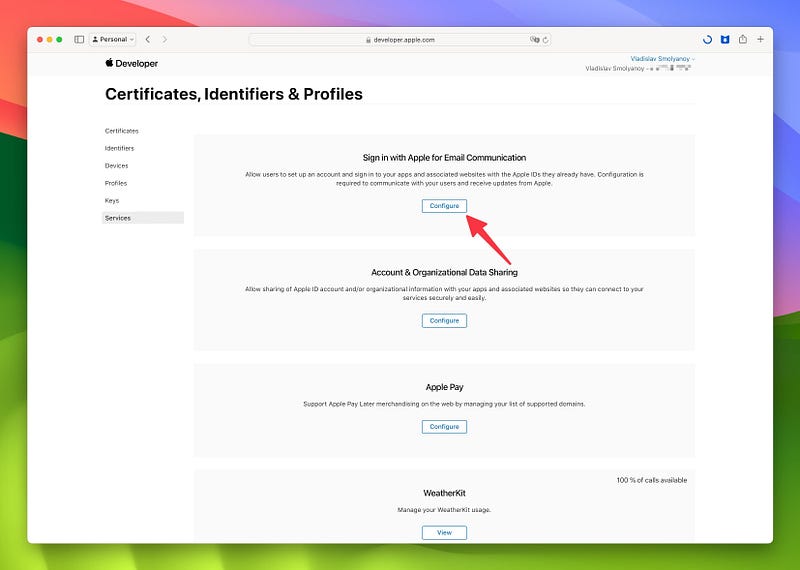Toggle the Safari sidebar icon

point(79,39)
